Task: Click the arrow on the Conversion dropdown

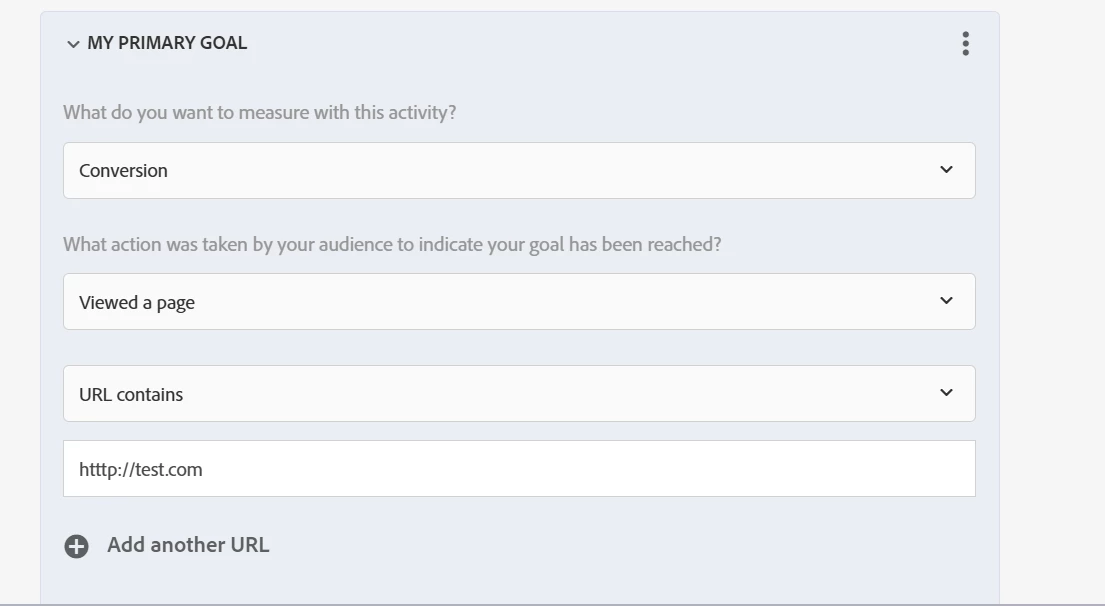Action: pyautogui.click(x=946, y=170)
